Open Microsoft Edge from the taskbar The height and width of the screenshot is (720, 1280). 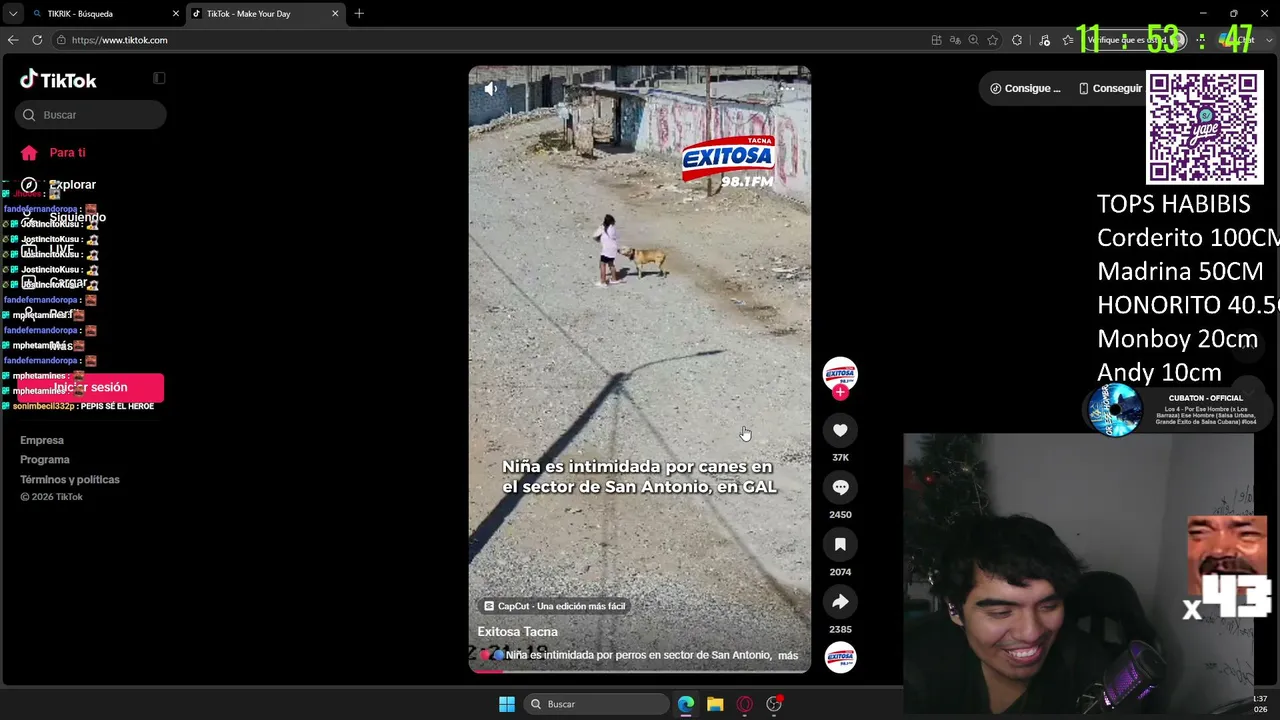686,704
